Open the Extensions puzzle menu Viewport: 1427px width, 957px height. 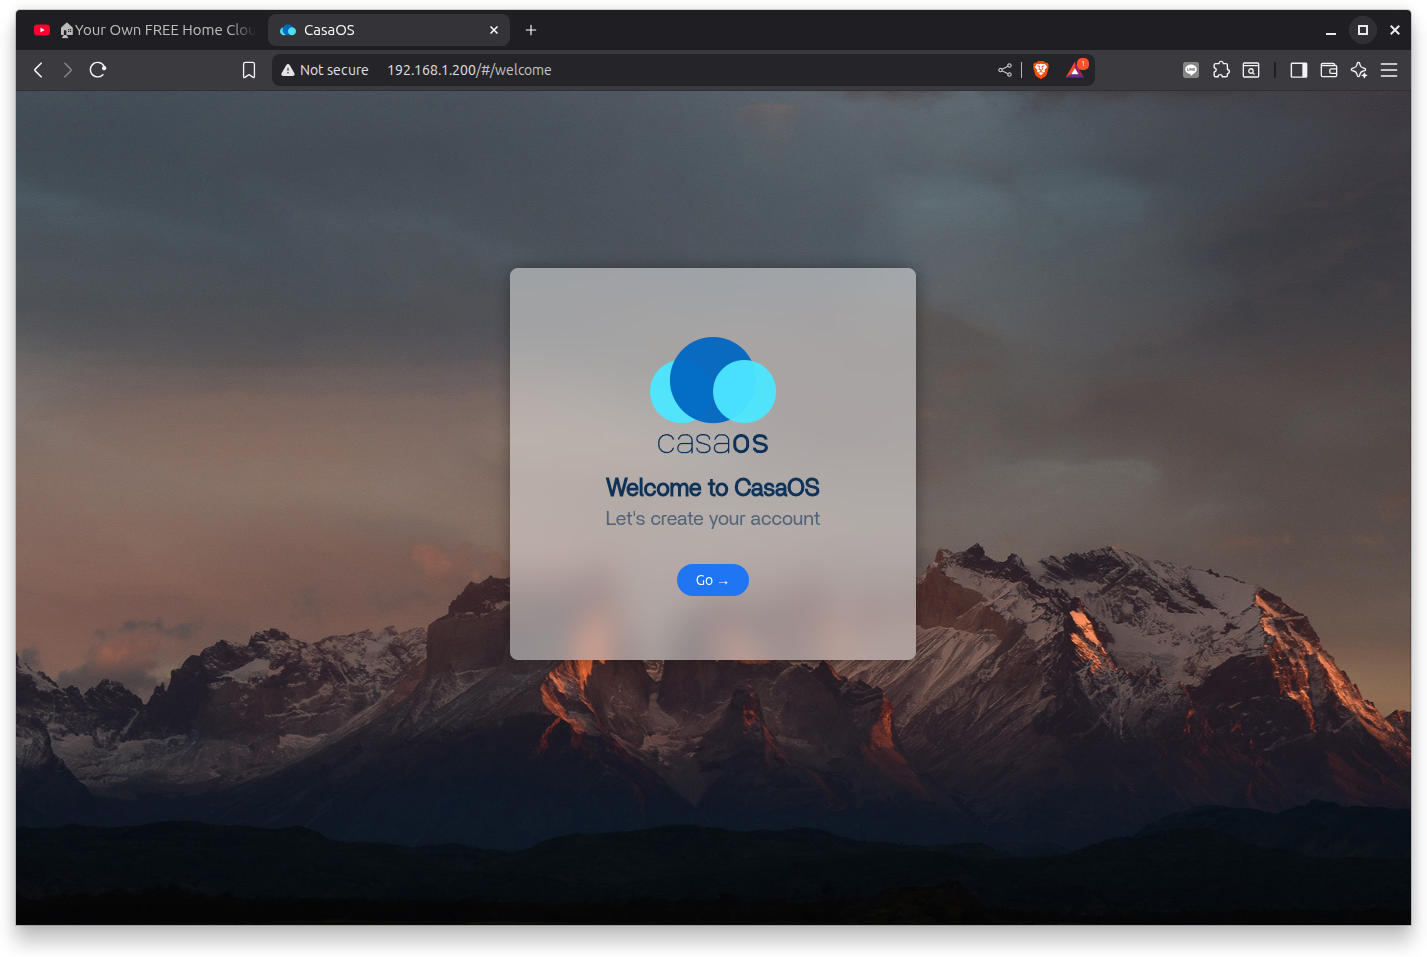[1221, 70]
